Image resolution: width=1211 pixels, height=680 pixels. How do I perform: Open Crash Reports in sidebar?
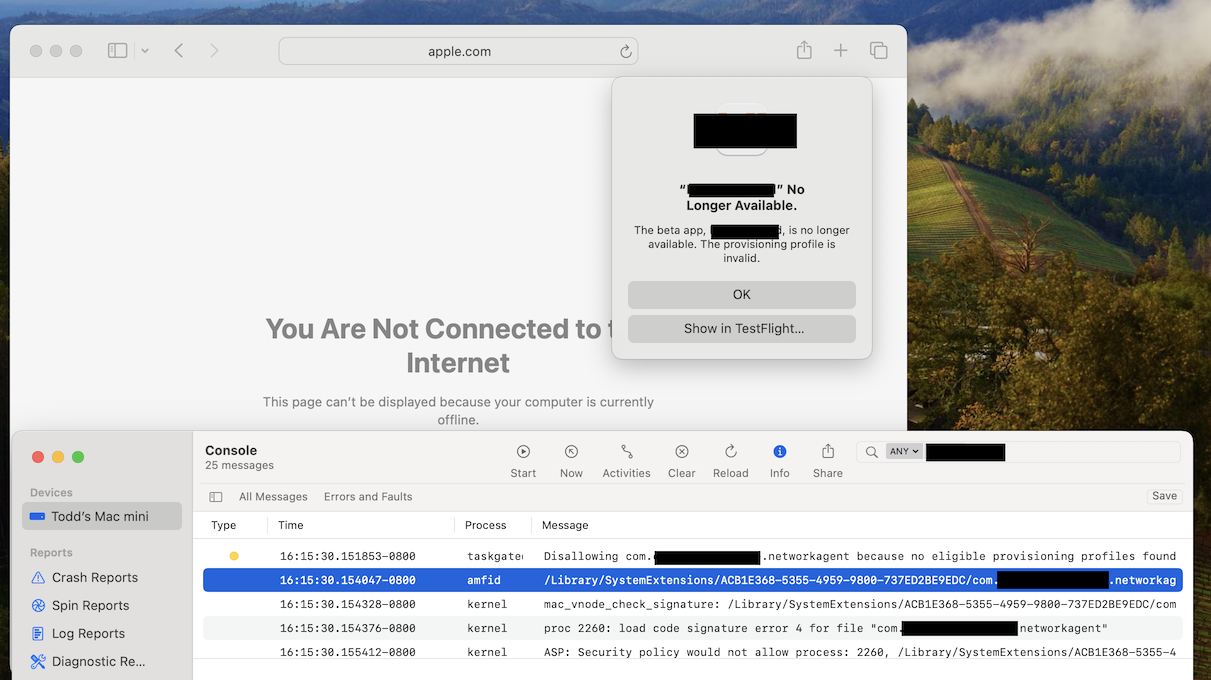pos(95,578)
